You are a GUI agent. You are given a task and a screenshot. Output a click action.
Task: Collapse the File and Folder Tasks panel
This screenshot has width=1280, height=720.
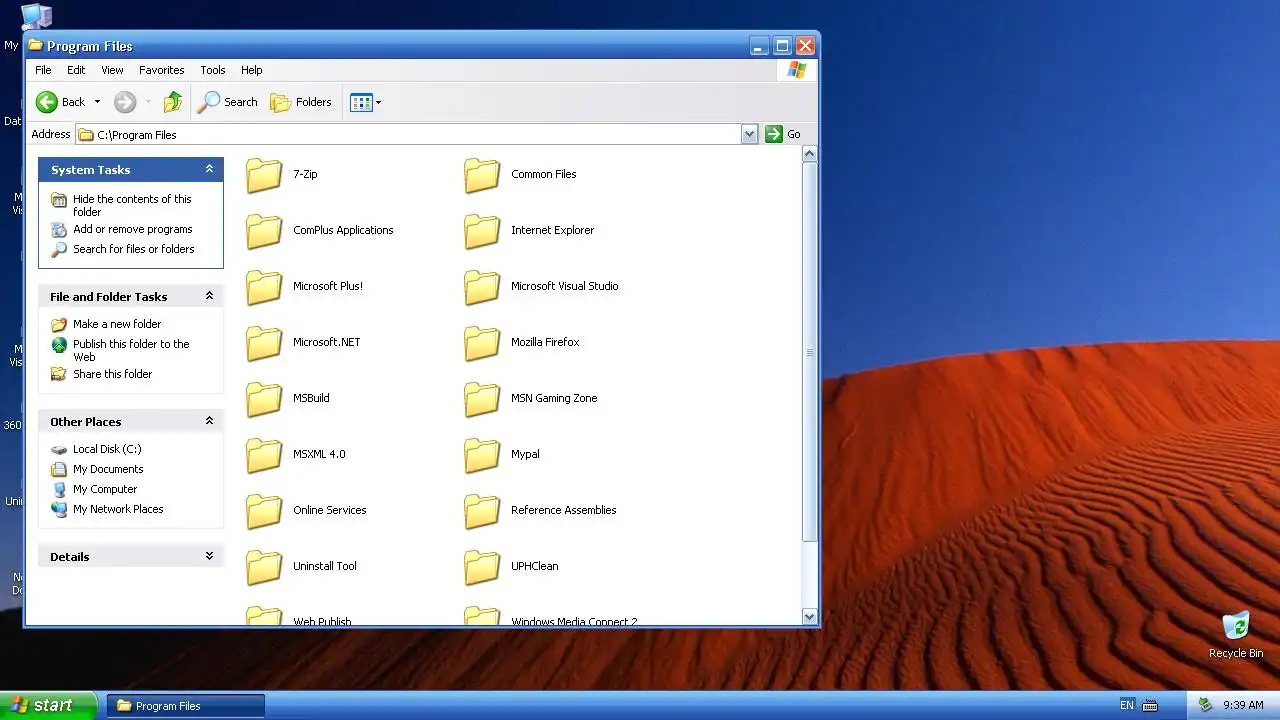pos(209,296)
